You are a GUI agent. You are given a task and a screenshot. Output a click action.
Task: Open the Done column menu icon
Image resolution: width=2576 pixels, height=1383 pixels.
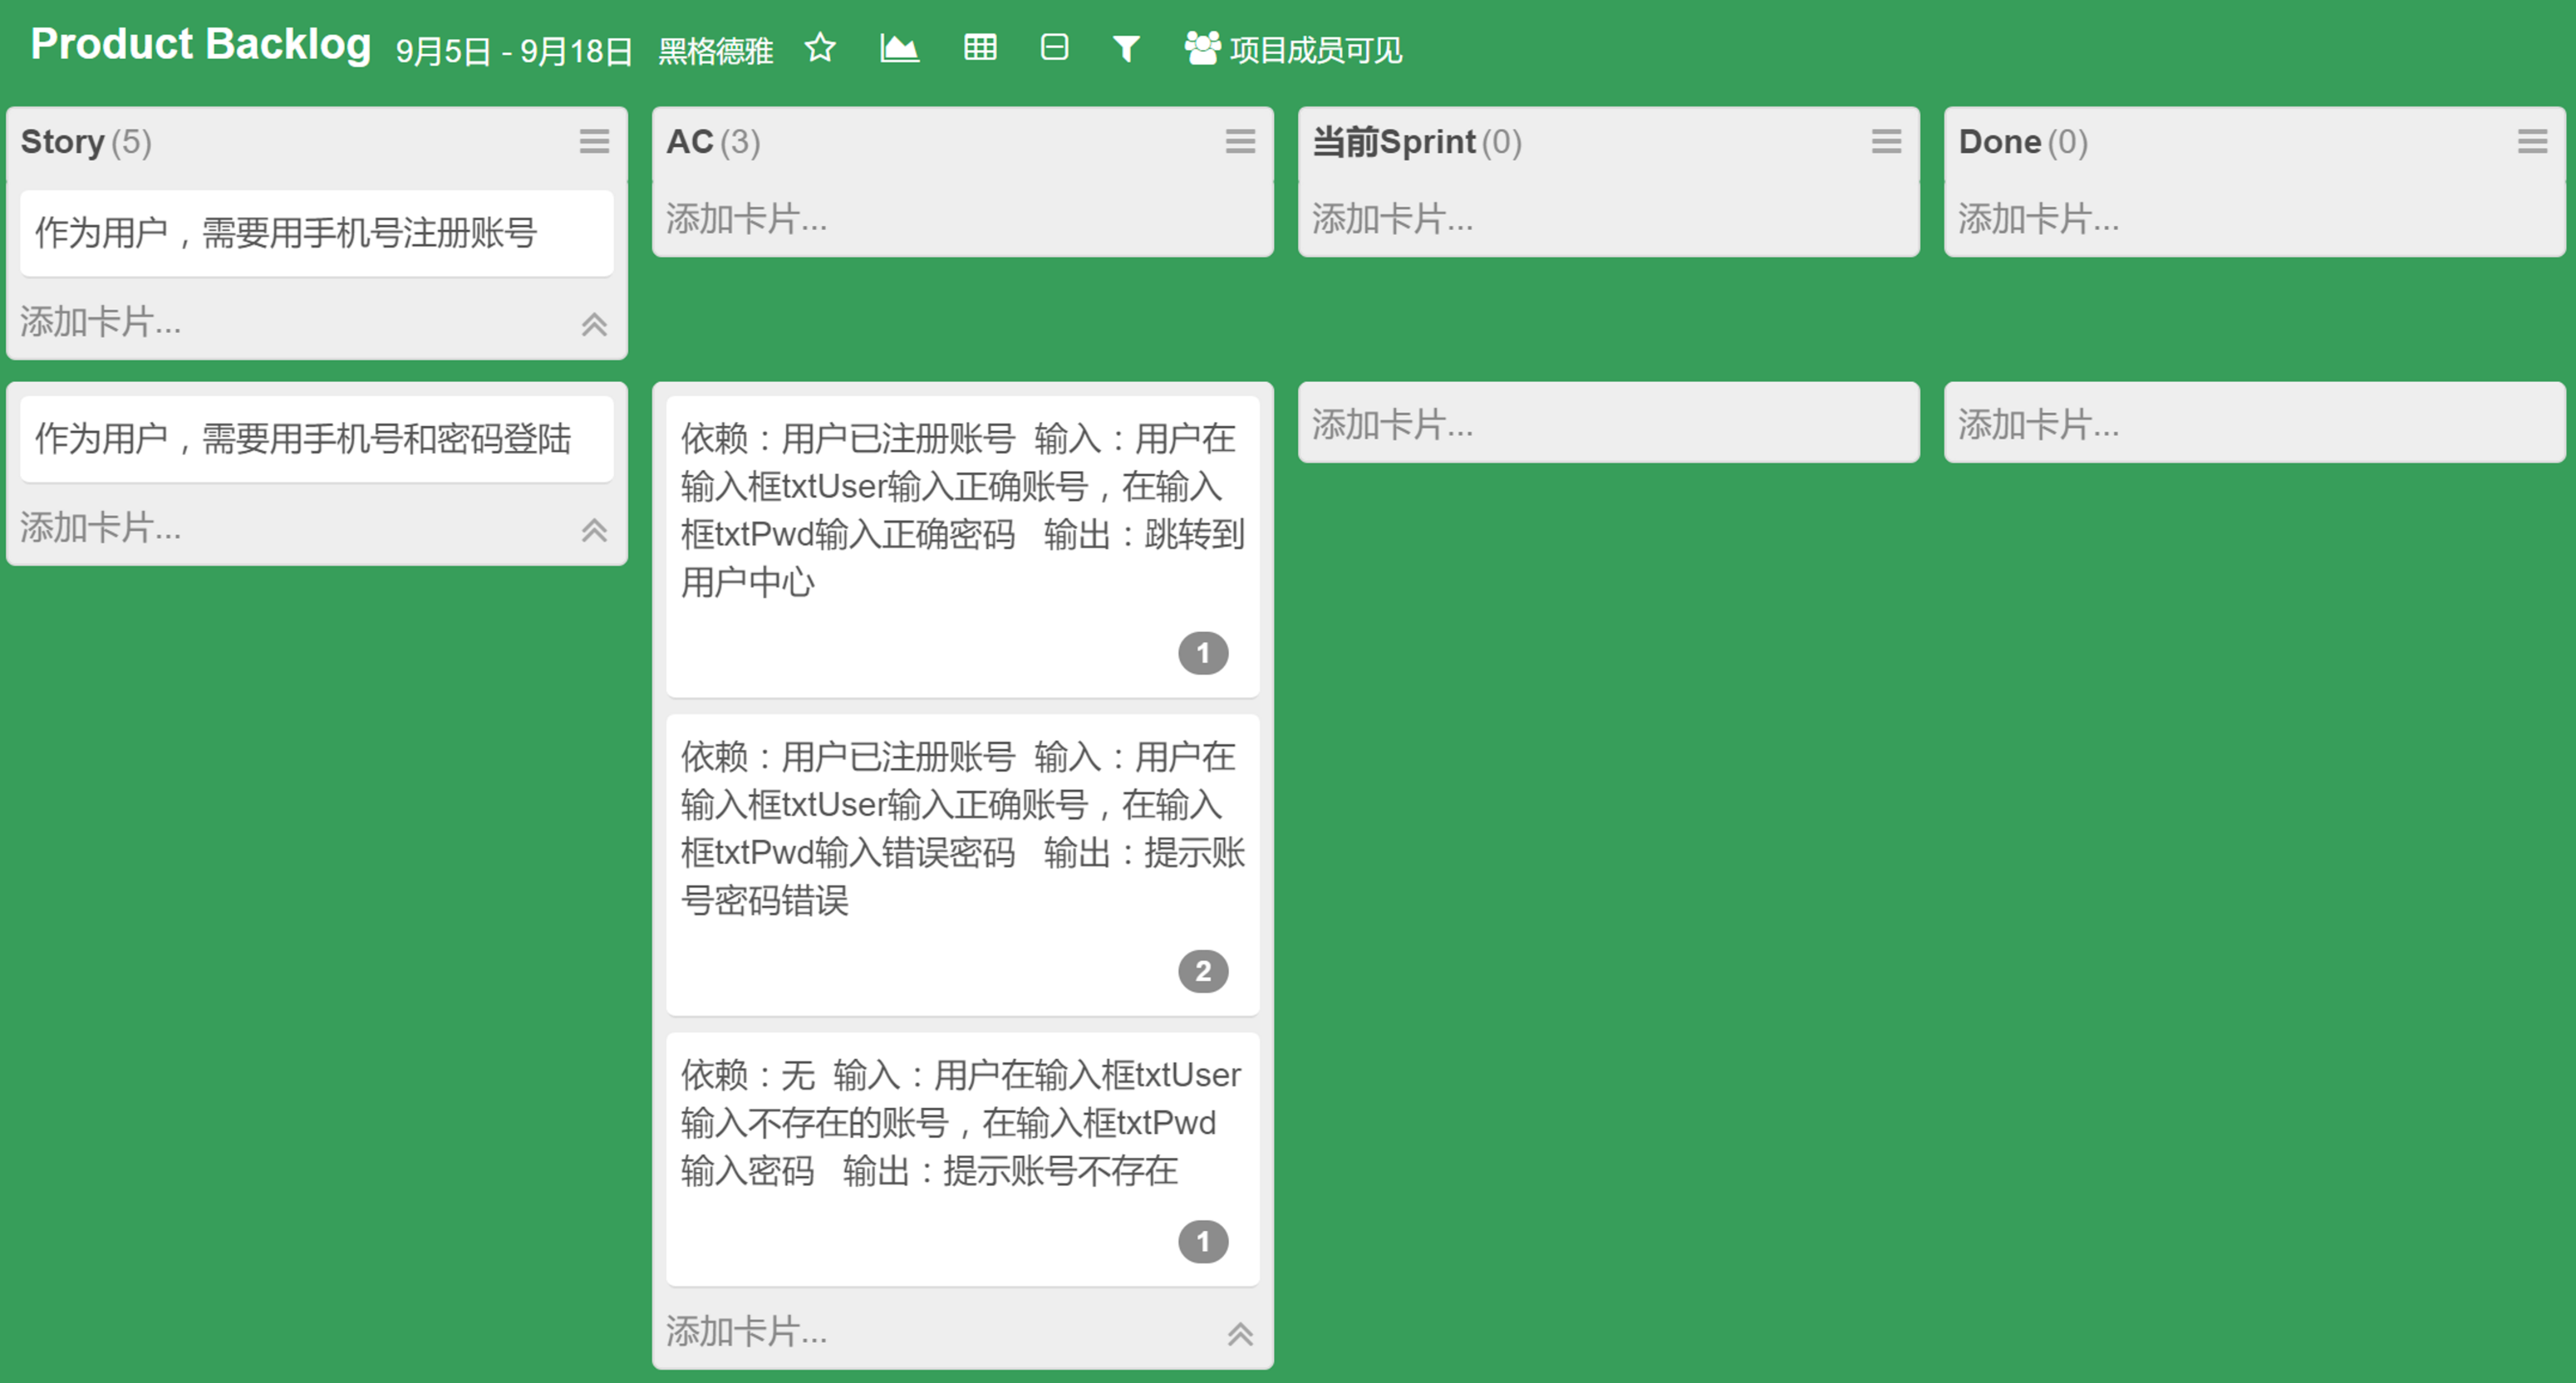(2532, 141)
